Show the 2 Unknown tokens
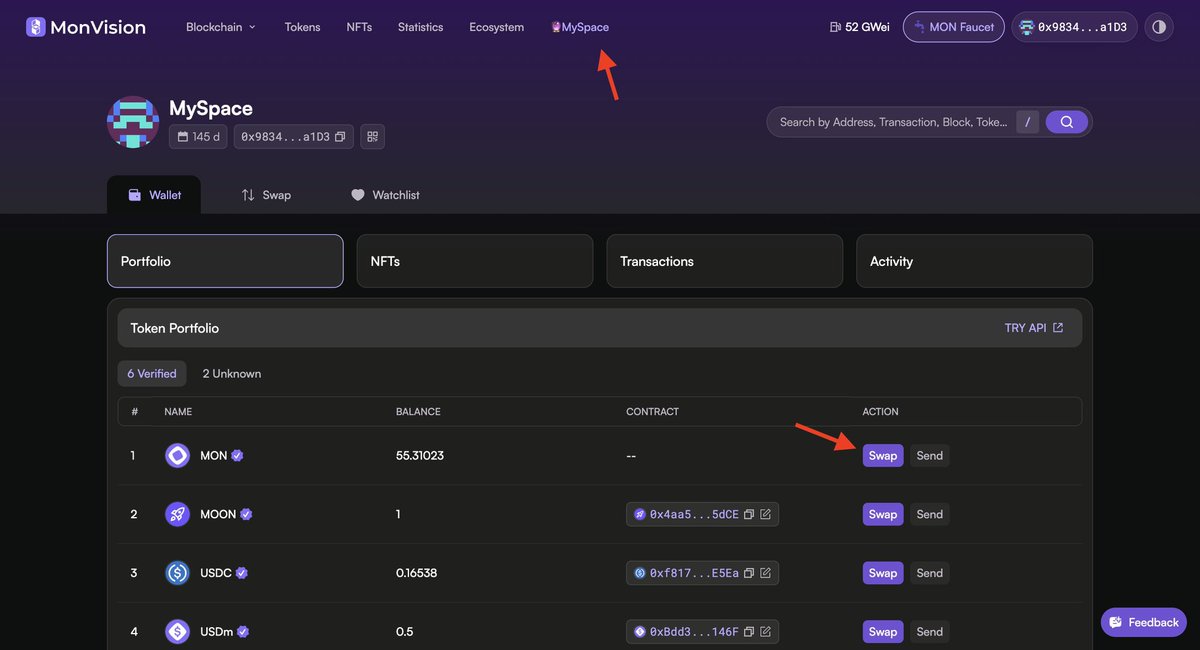Viewport: 1200px width, 650px height. coord(232,373)
